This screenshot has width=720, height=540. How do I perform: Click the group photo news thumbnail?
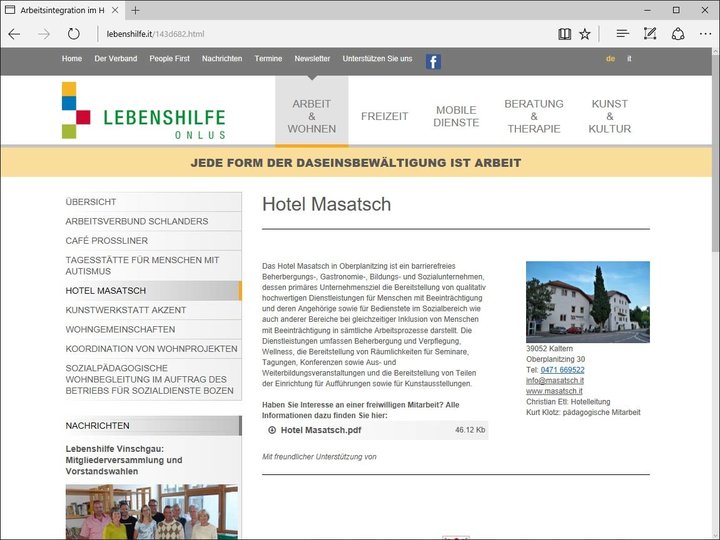(152, 512)
